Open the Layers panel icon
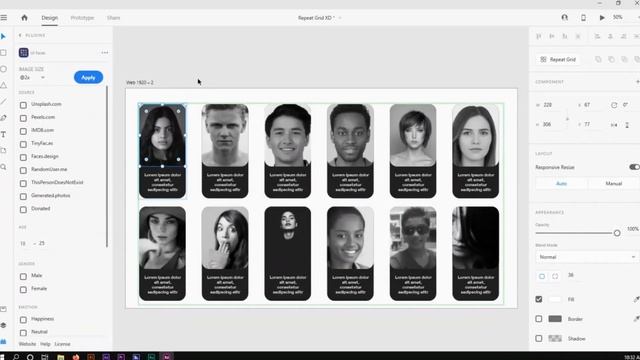Viewport: 640px width, 360px height. (3, 325)
